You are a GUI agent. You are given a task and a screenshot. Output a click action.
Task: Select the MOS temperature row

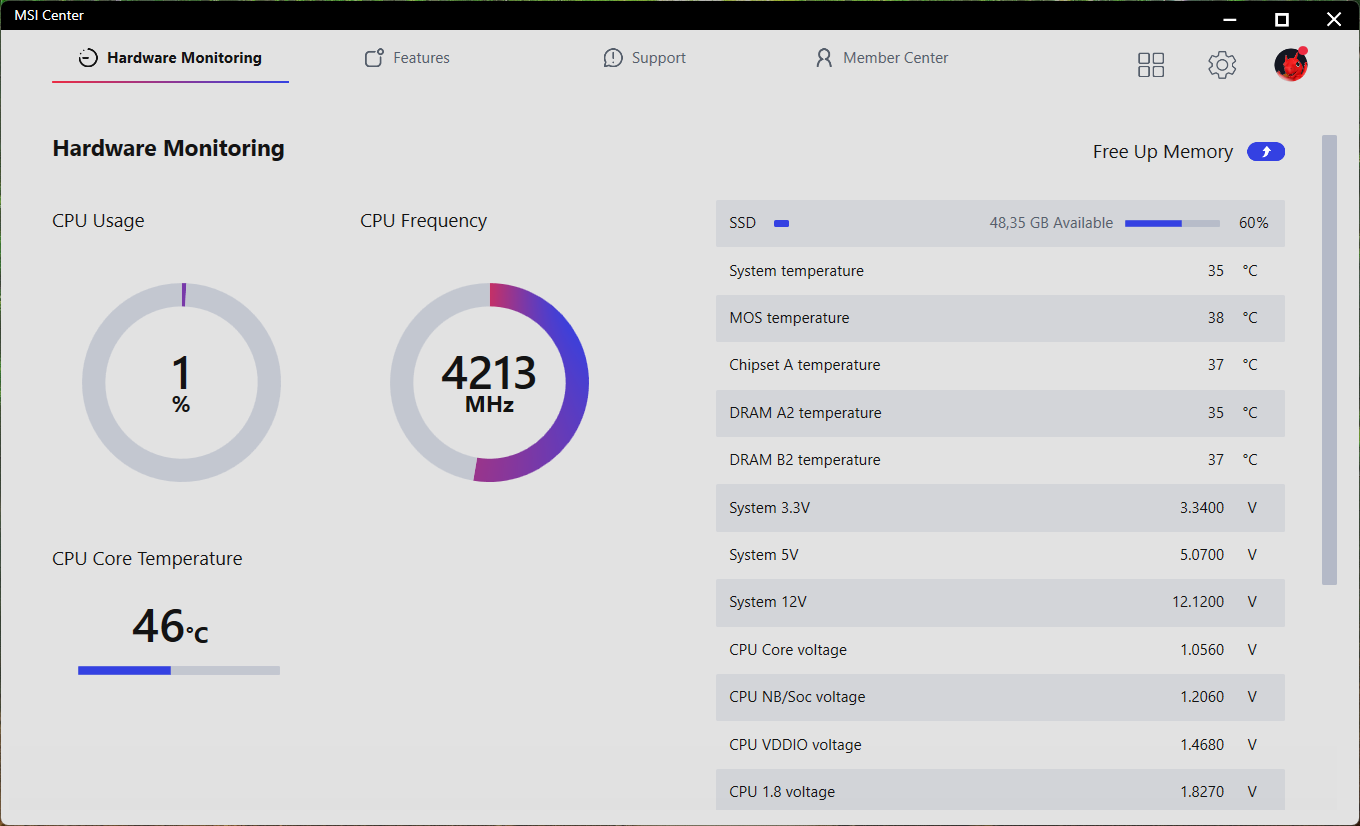coord(1000,318)
